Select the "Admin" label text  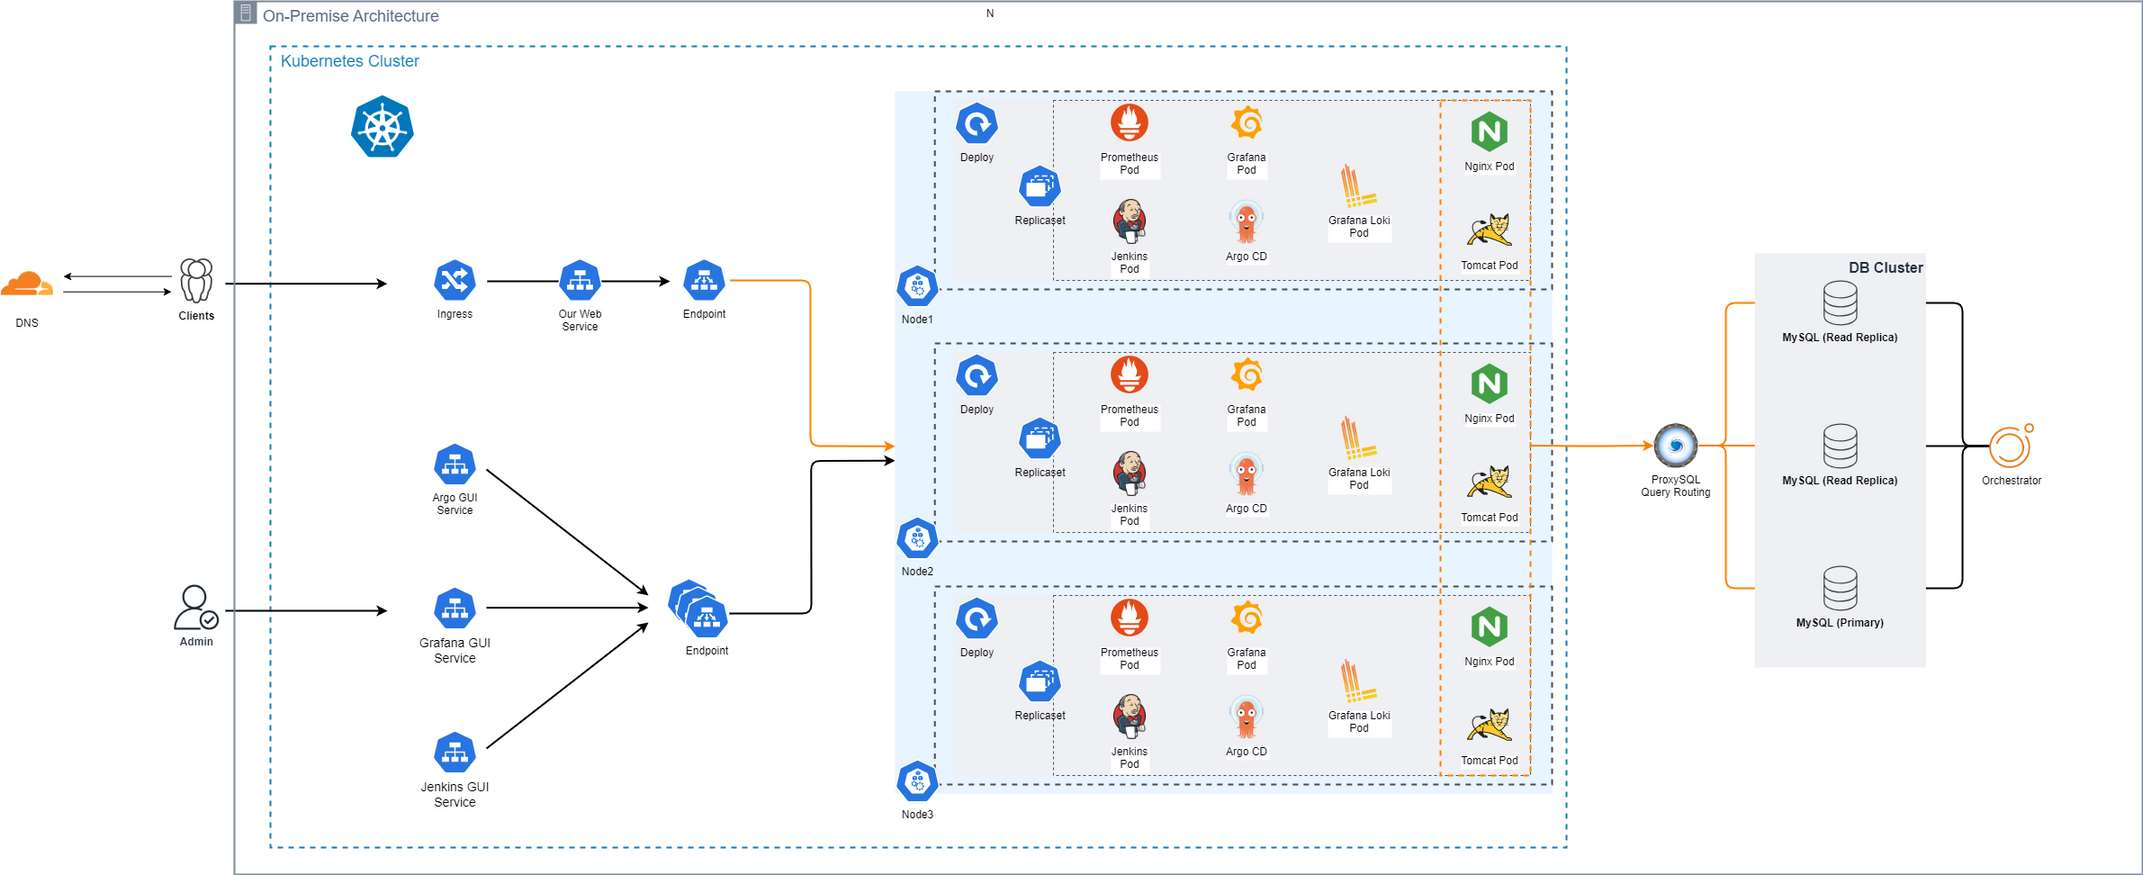(x=196, y=642)
